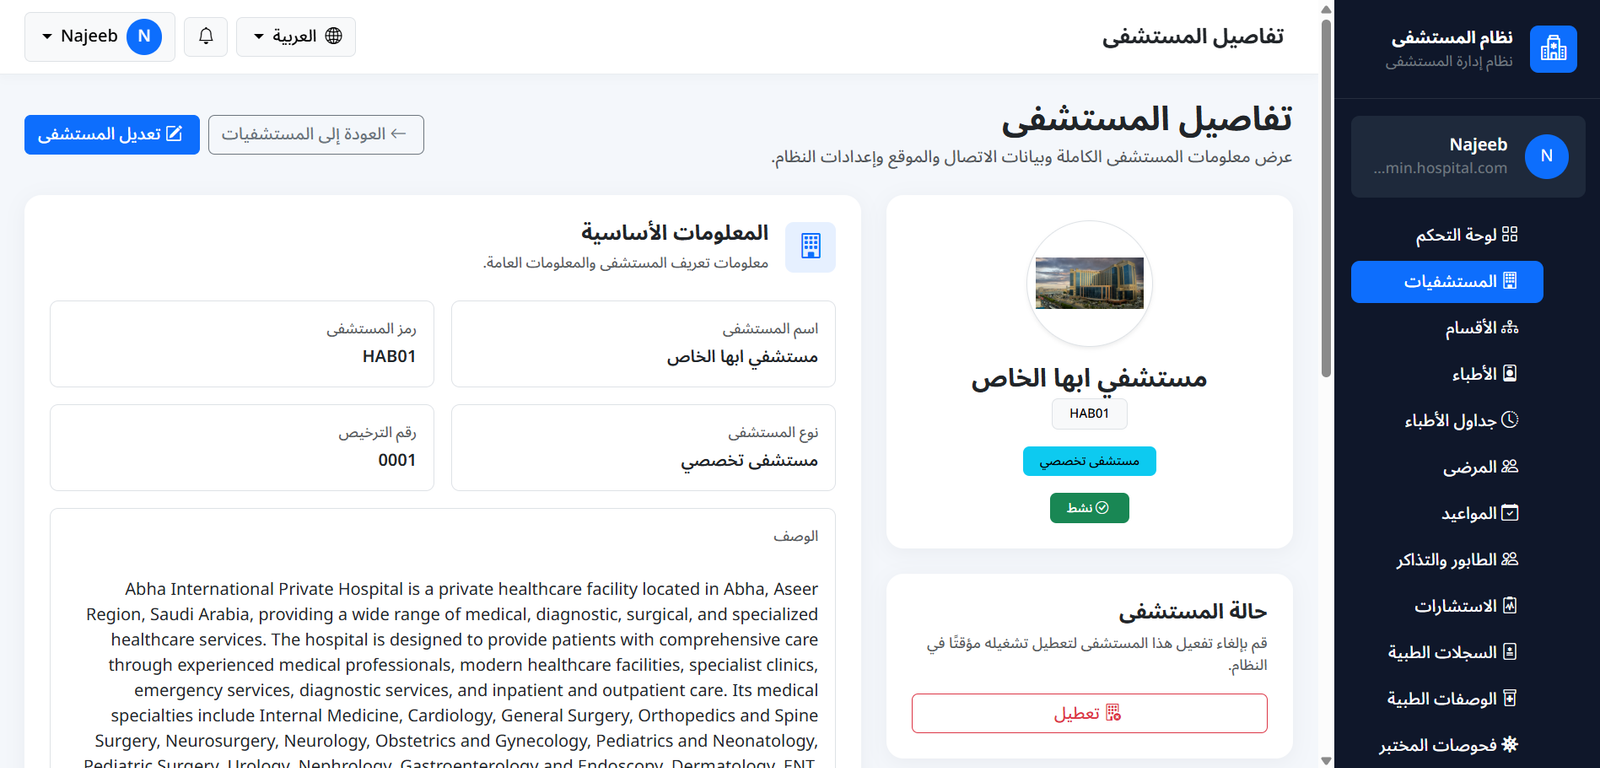The height and width of the screenshot is (768, 1600).
Task: Click the hospital system logo icon
Action: (x=1553, y=49)
